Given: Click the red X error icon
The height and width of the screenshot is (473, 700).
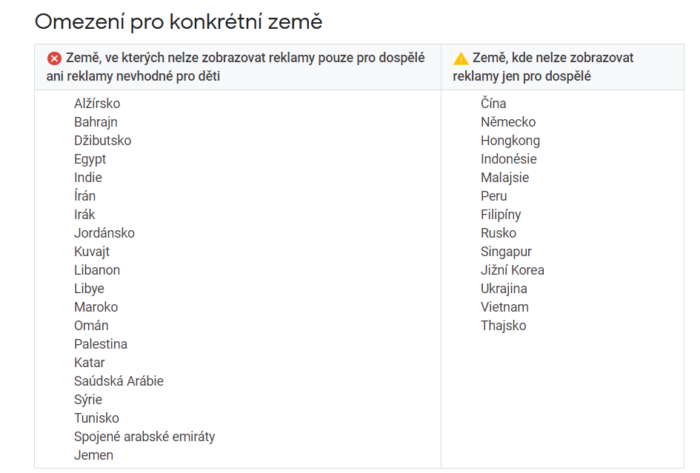Looking at the screenshot, I should 54,58.
